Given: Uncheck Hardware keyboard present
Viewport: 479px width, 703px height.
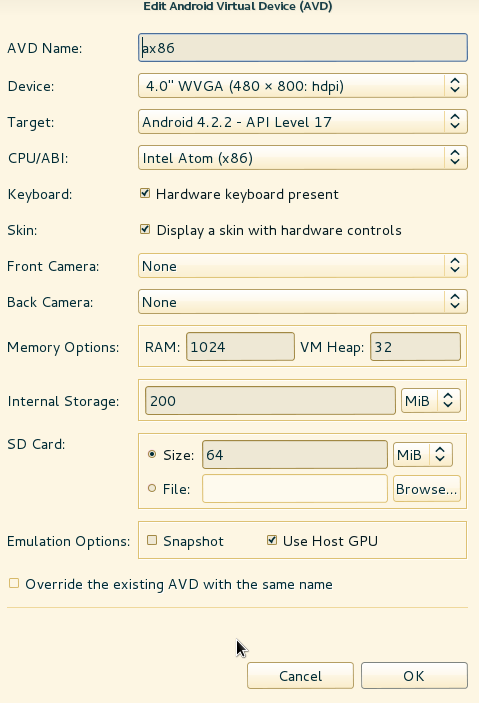Looking at the screenshot, I should point(145,193).
